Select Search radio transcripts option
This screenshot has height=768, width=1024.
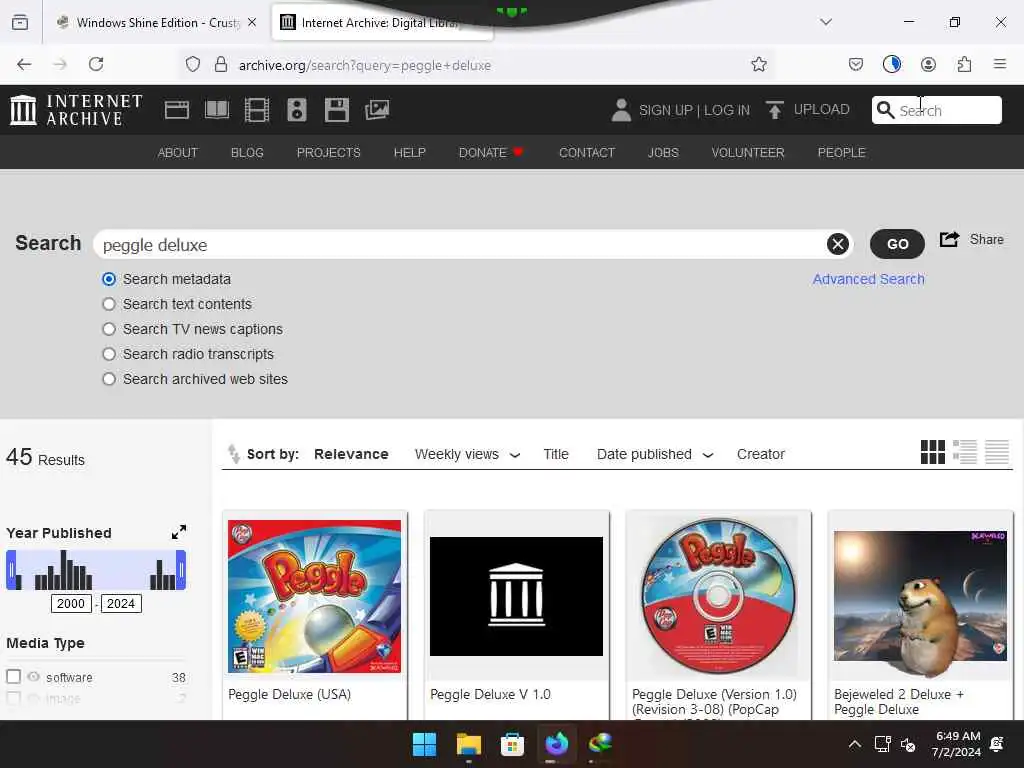pos(109,354)
